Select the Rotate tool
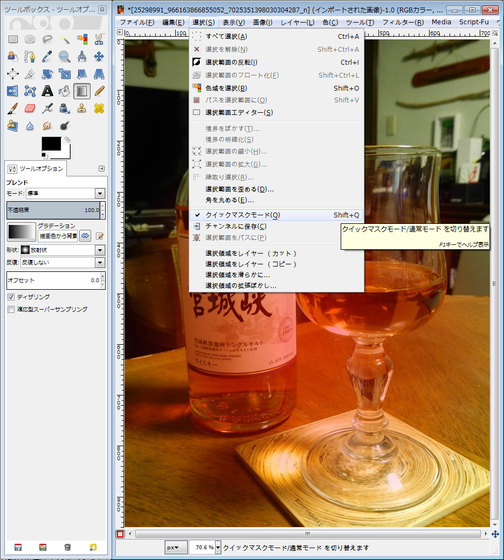This screenshot has height=560, width=504. (47, 74)
